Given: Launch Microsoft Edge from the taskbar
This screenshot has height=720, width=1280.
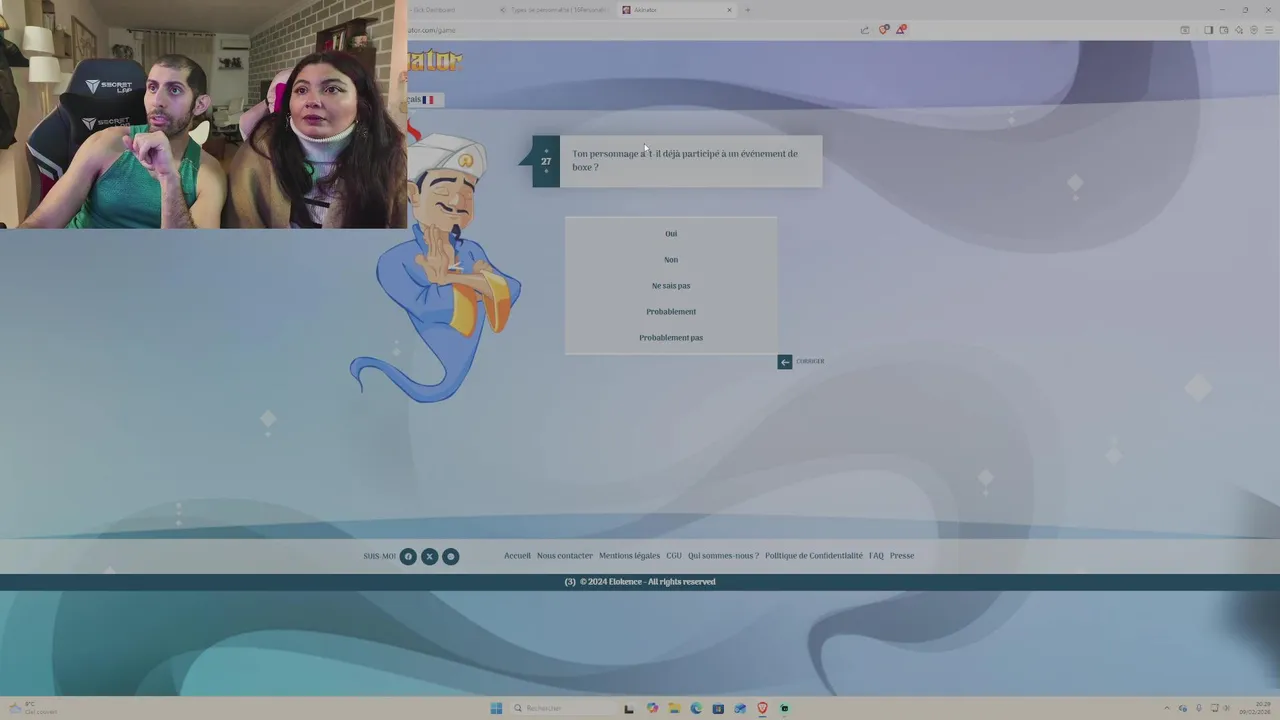Looking at the screenshot, I should pos(696,709).
